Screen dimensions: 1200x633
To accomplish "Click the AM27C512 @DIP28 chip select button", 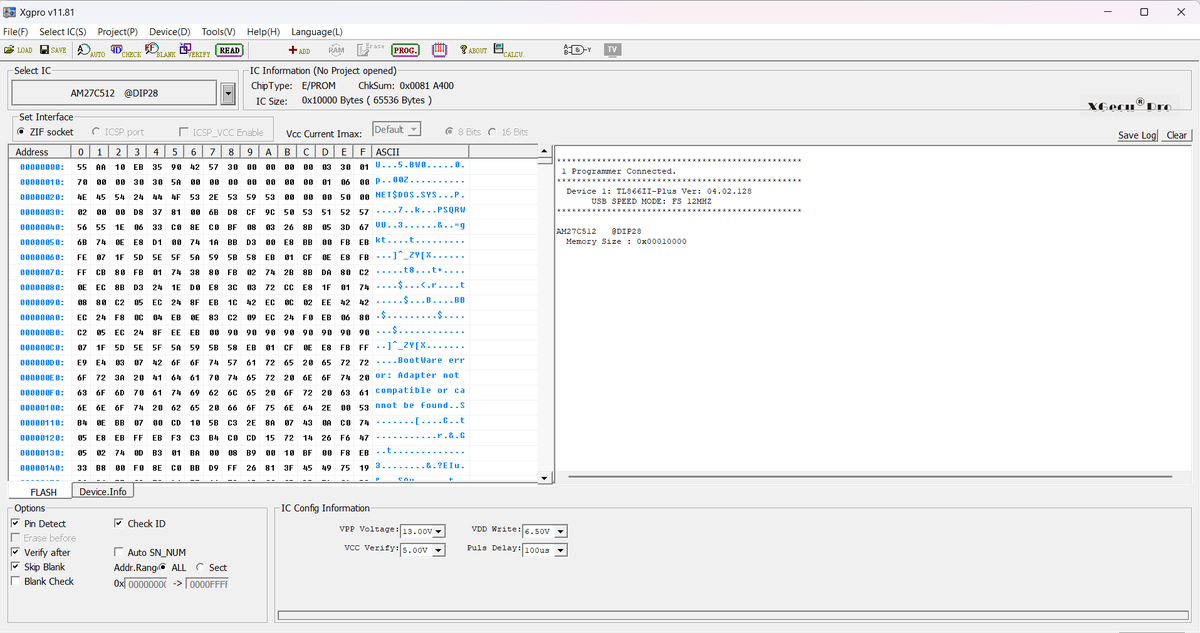I will (x=116, y=94).
